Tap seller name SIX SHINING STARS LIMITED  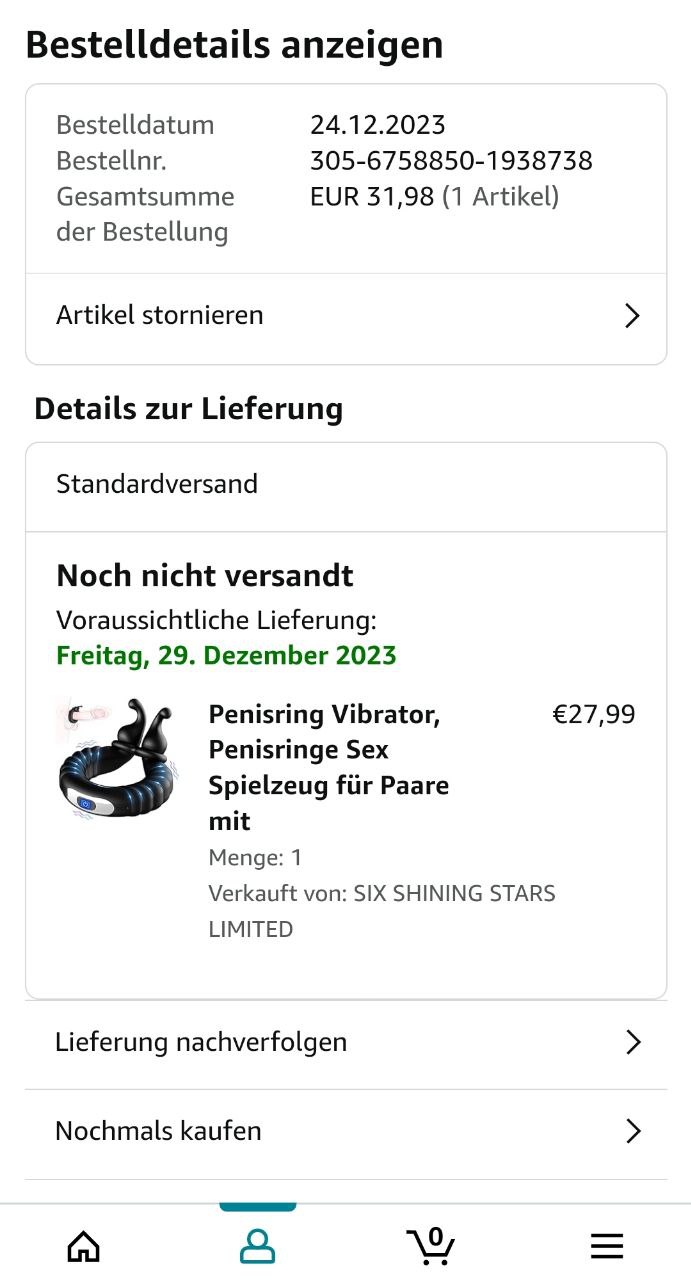(x=380, y=910)
